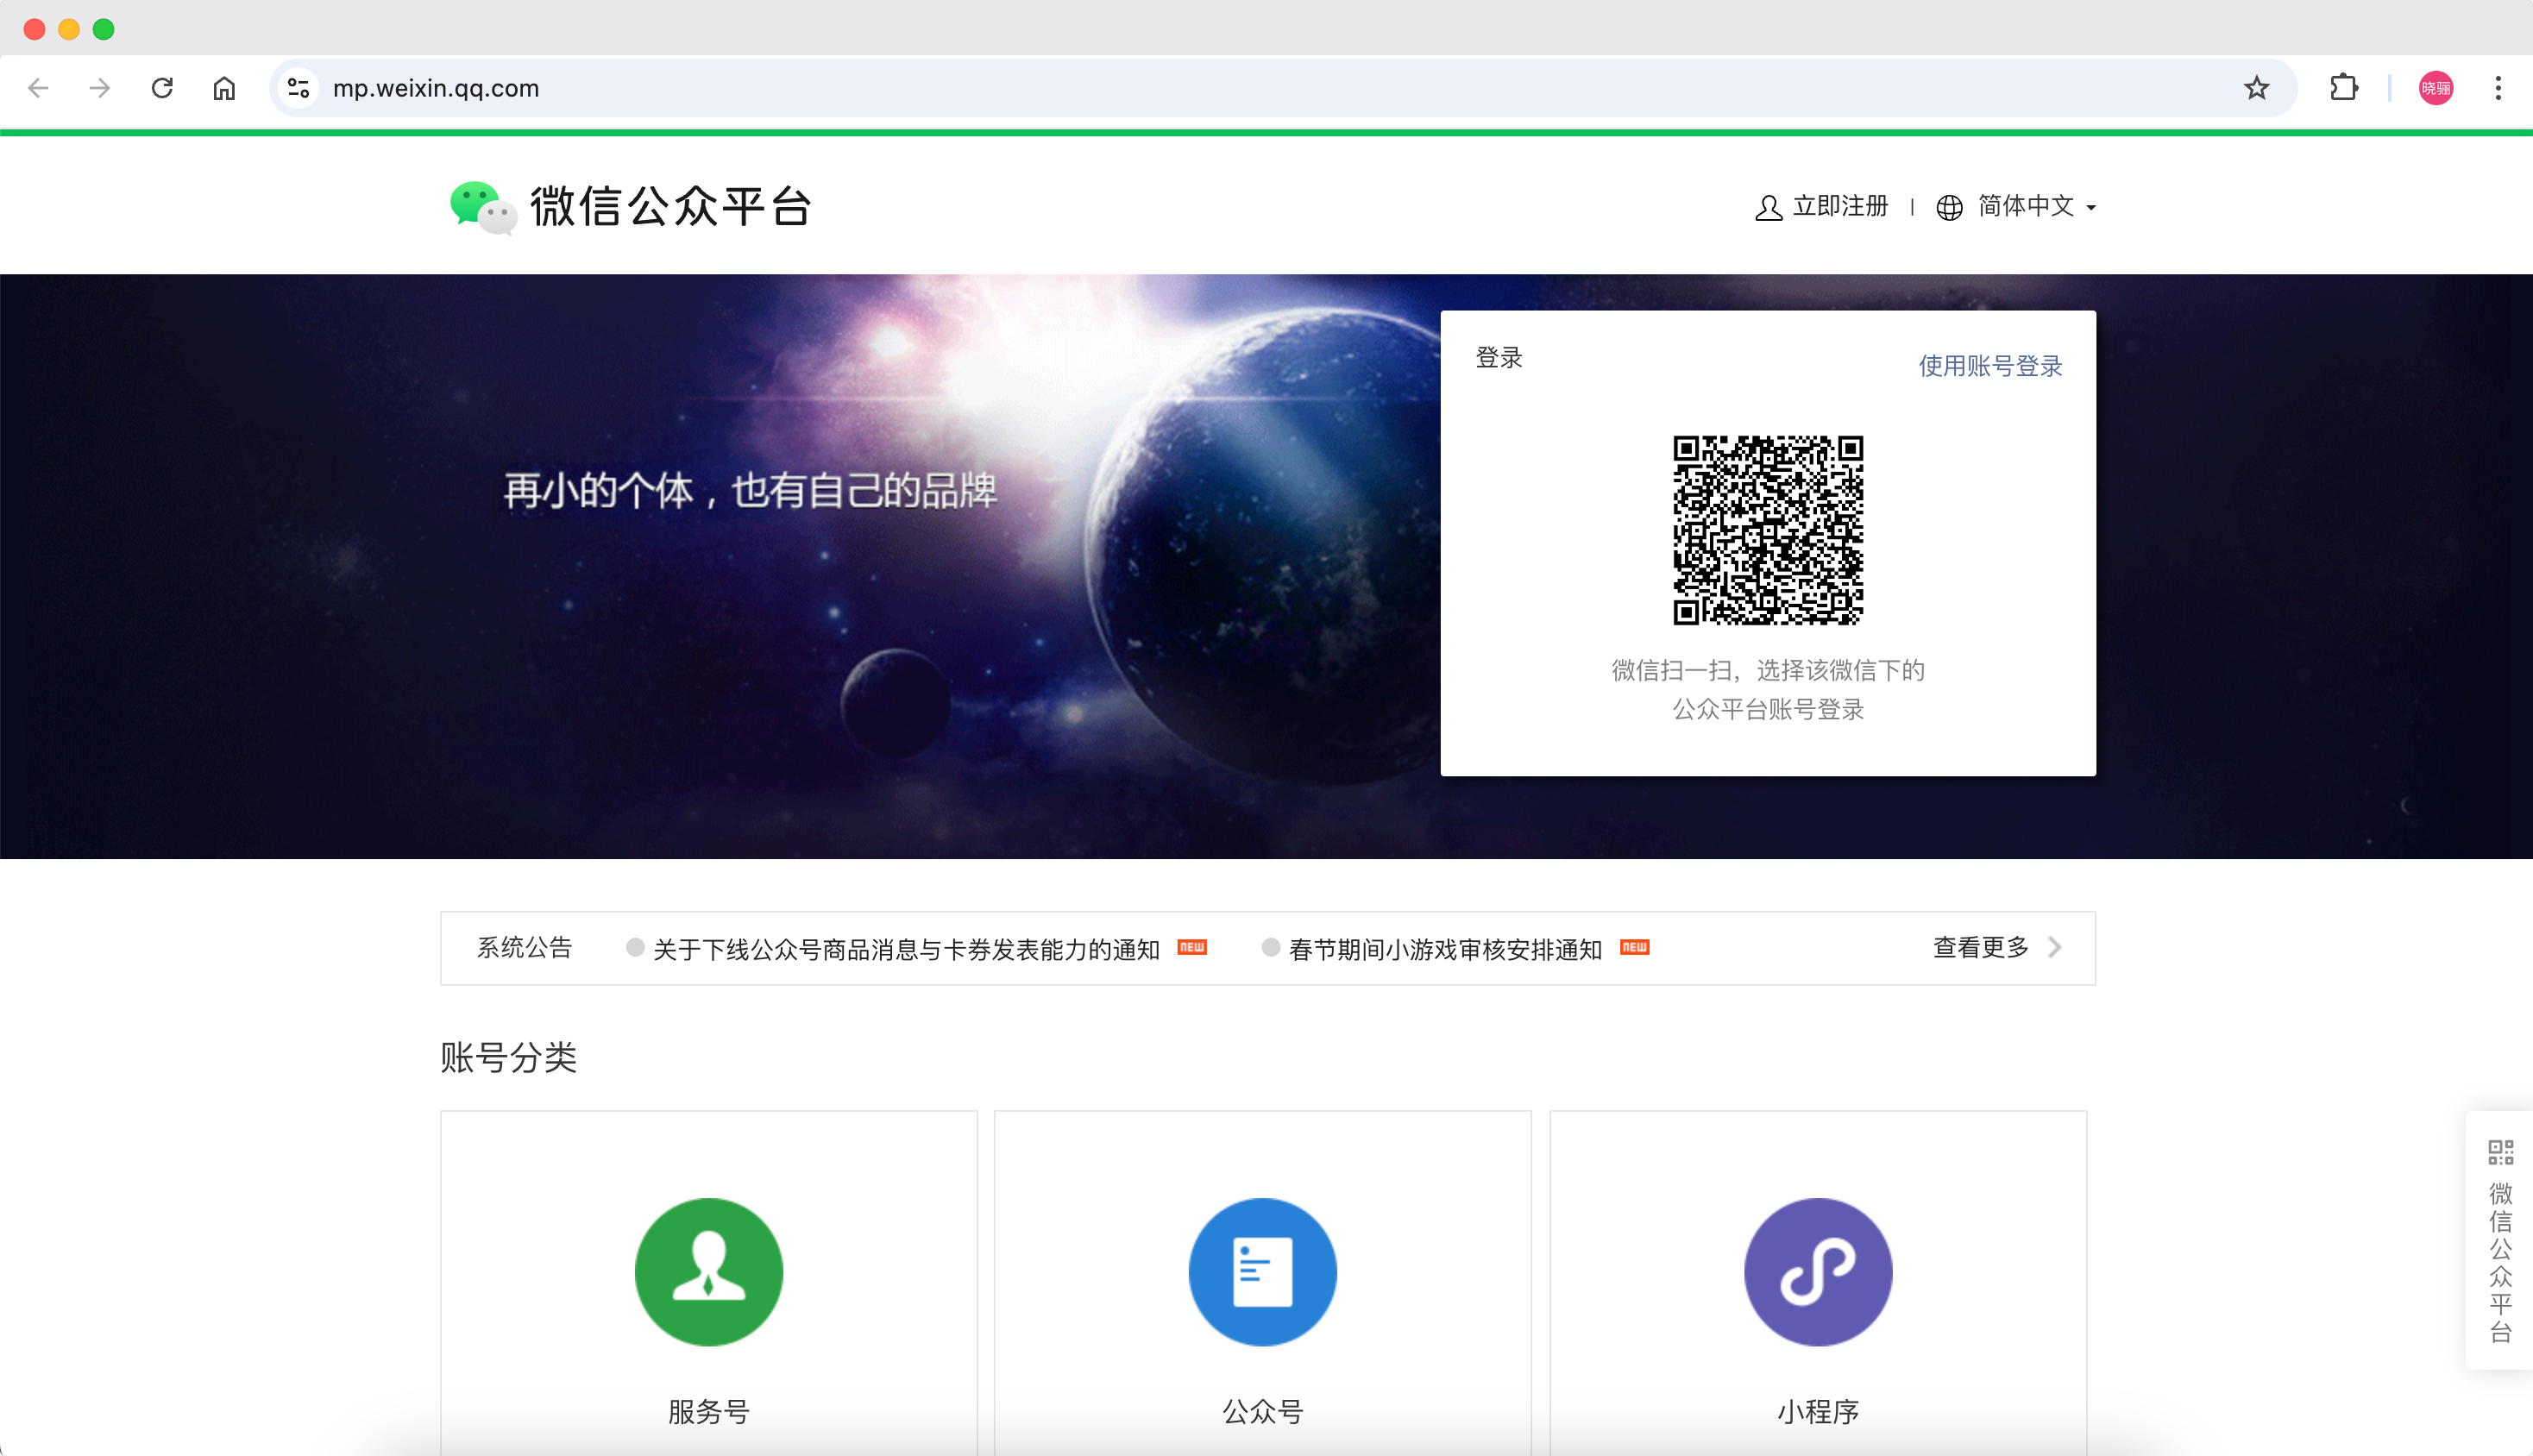The image size is (2533, 1456).
Task: Click the vertical 微信公众平台 side widget text
Action: (x=2500, y=1262)
